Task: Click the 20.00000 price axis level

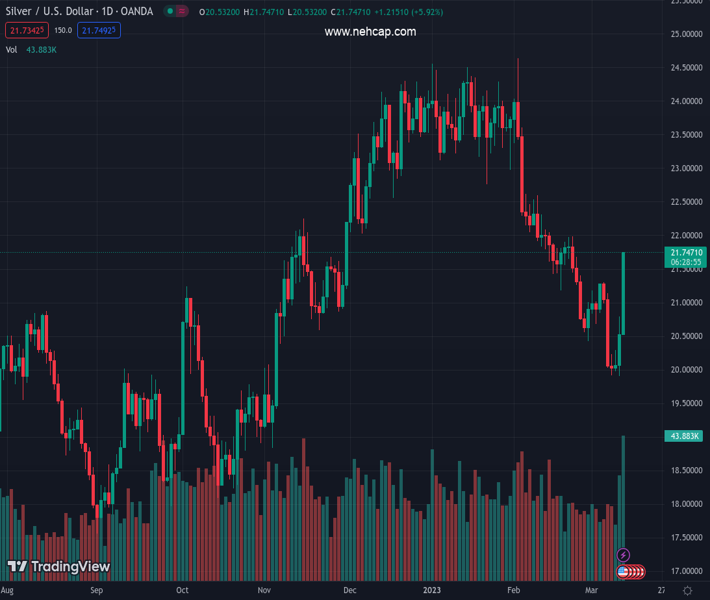Action: (x=686, y=370)
